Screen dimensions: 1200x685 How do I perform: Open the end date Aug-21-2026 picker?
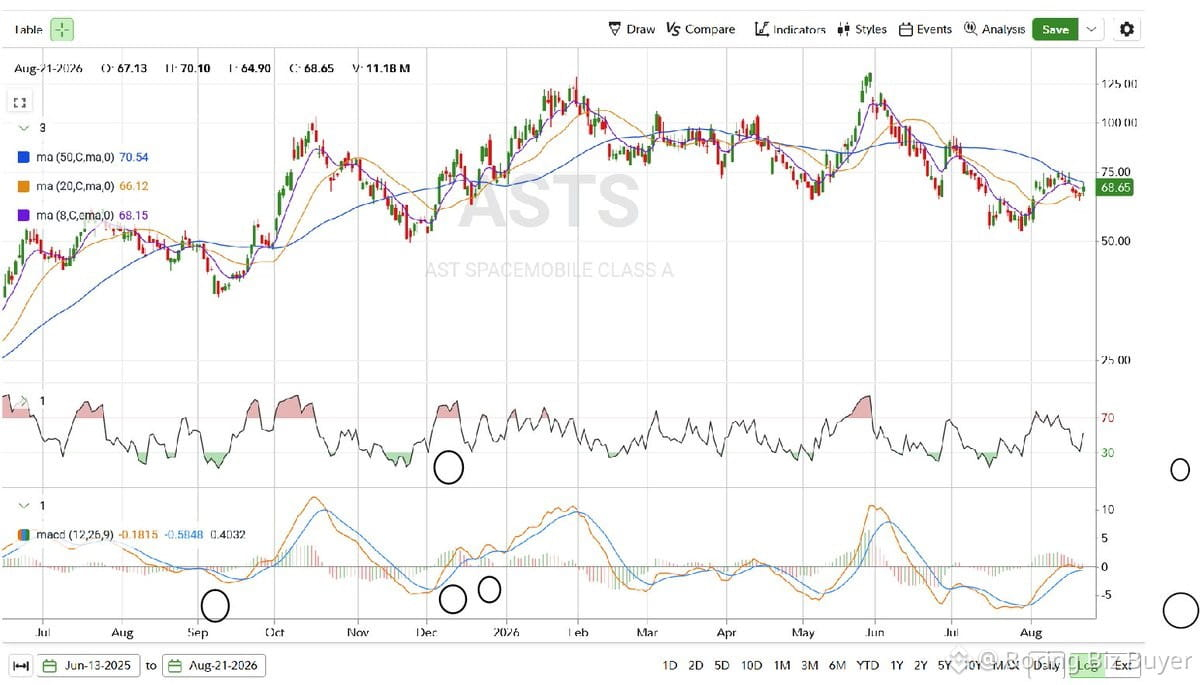214,665
